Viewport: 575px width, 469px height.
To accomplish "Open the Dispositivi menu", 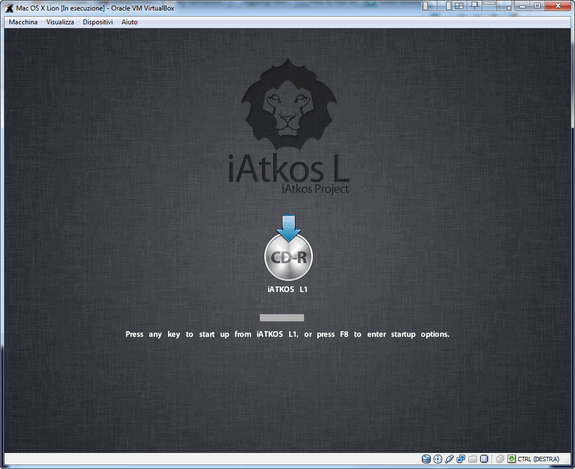I will point(98,22).
